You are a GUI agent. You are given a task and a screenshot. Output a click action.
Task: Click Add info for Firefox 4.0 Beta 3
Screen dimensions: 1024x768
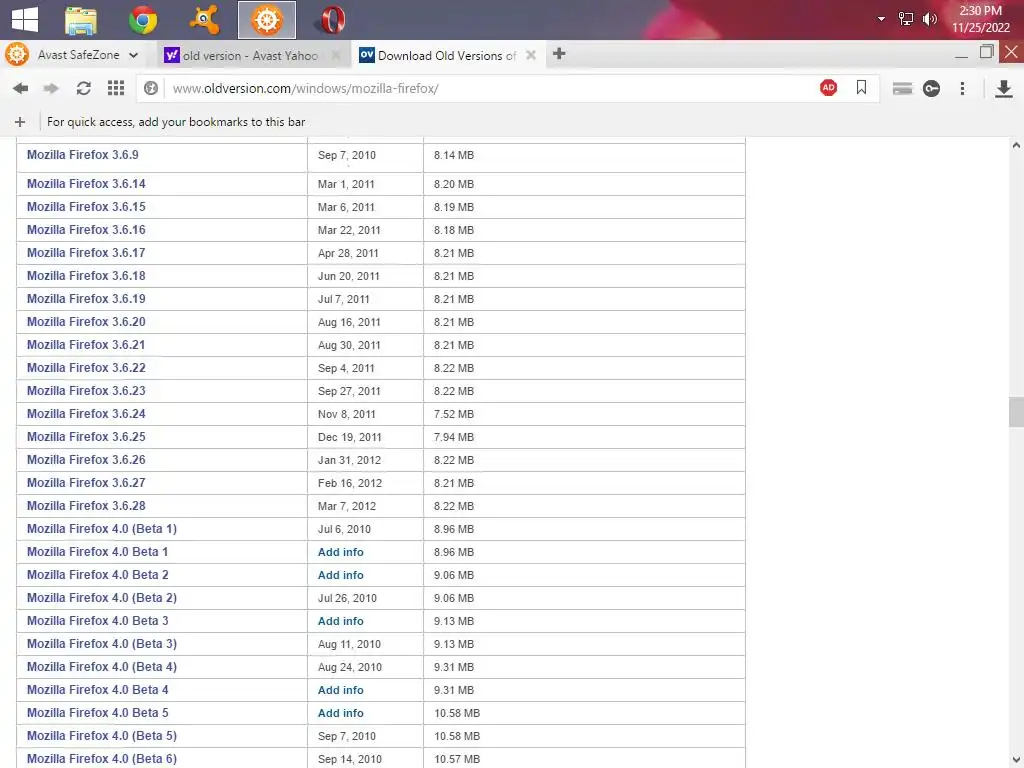340,621
